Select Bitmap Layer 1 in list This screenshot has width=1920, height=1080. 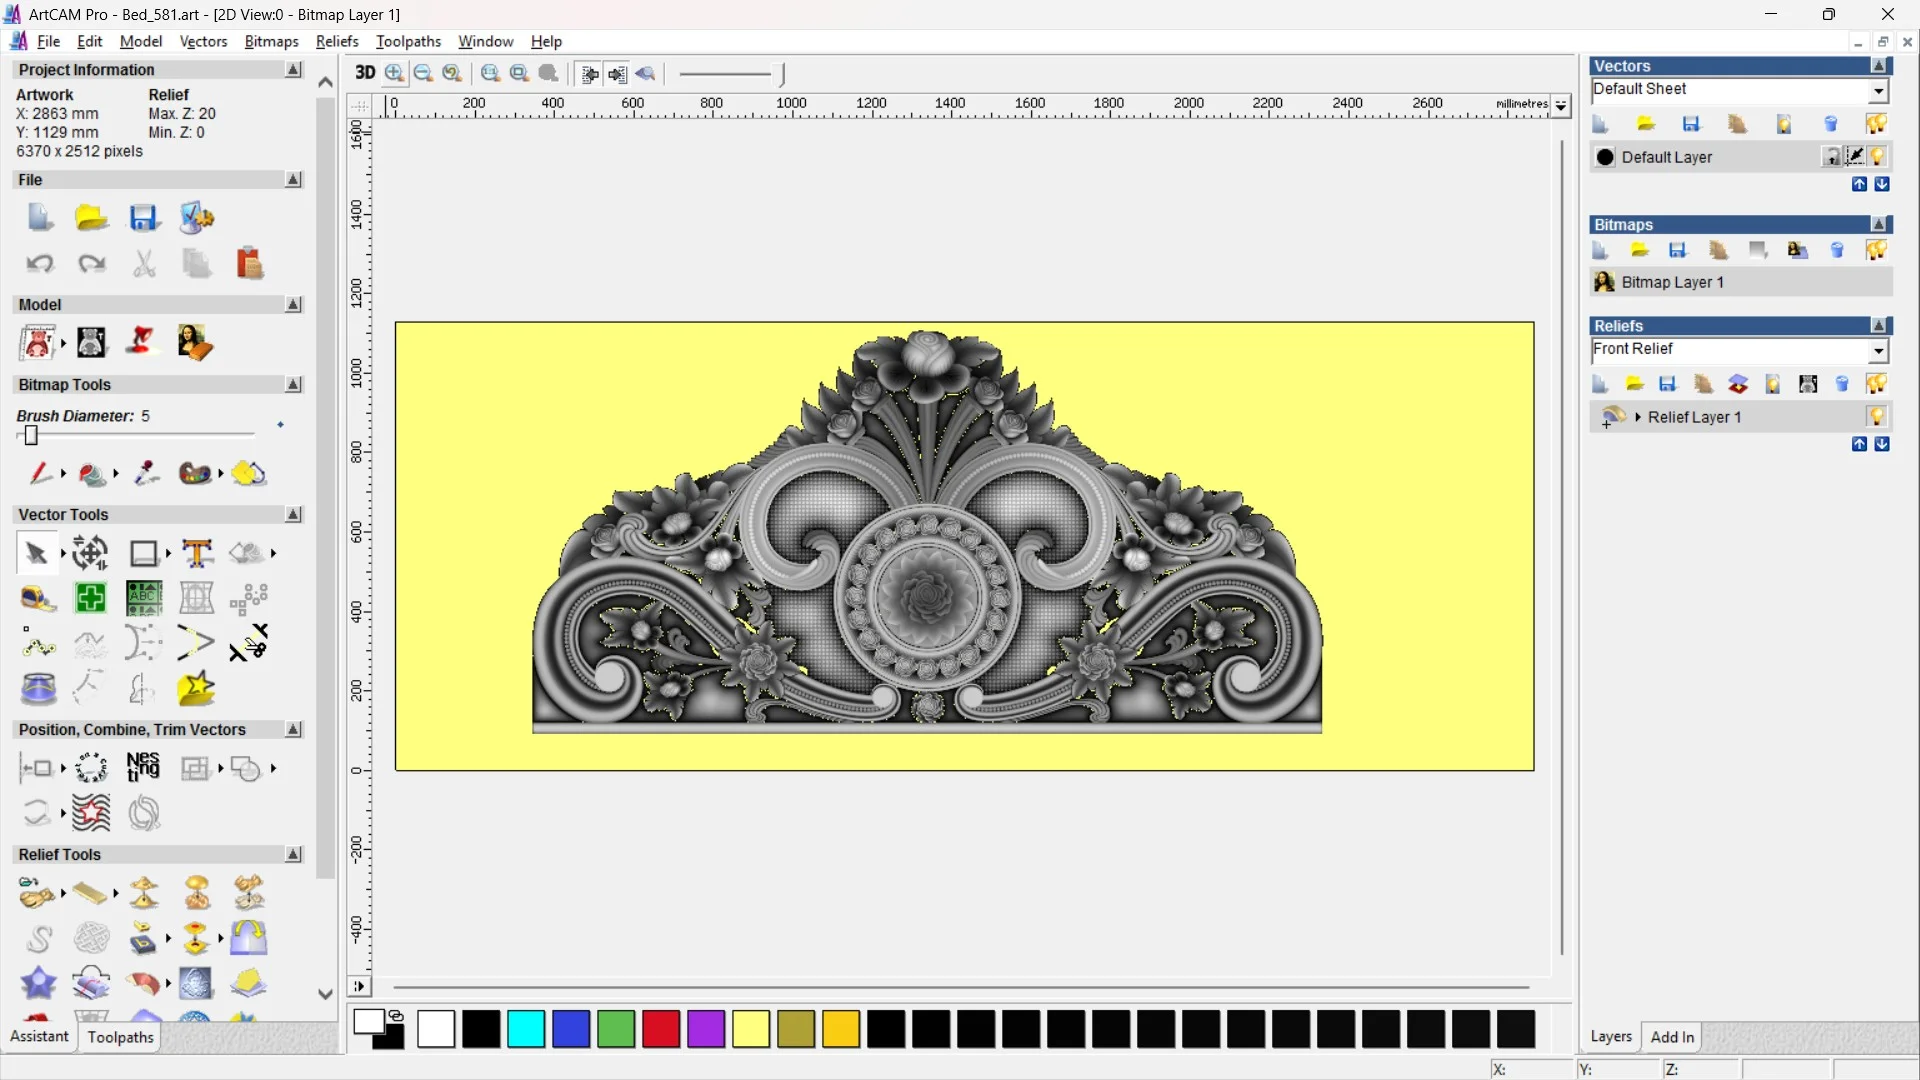(x=1672, y=282)
